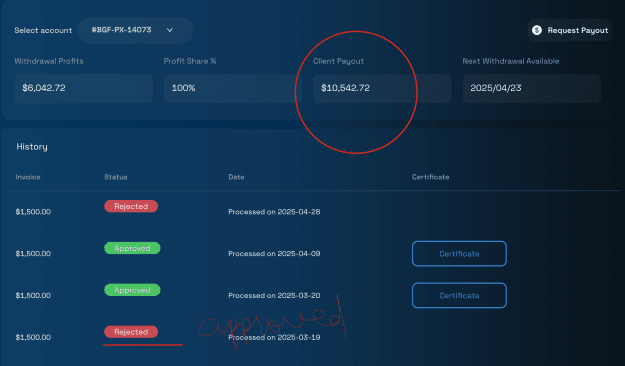Open the #BGF-PX-14073 account dropdown
The height and width of the screenshot is (366, 625).
[136, 30]
